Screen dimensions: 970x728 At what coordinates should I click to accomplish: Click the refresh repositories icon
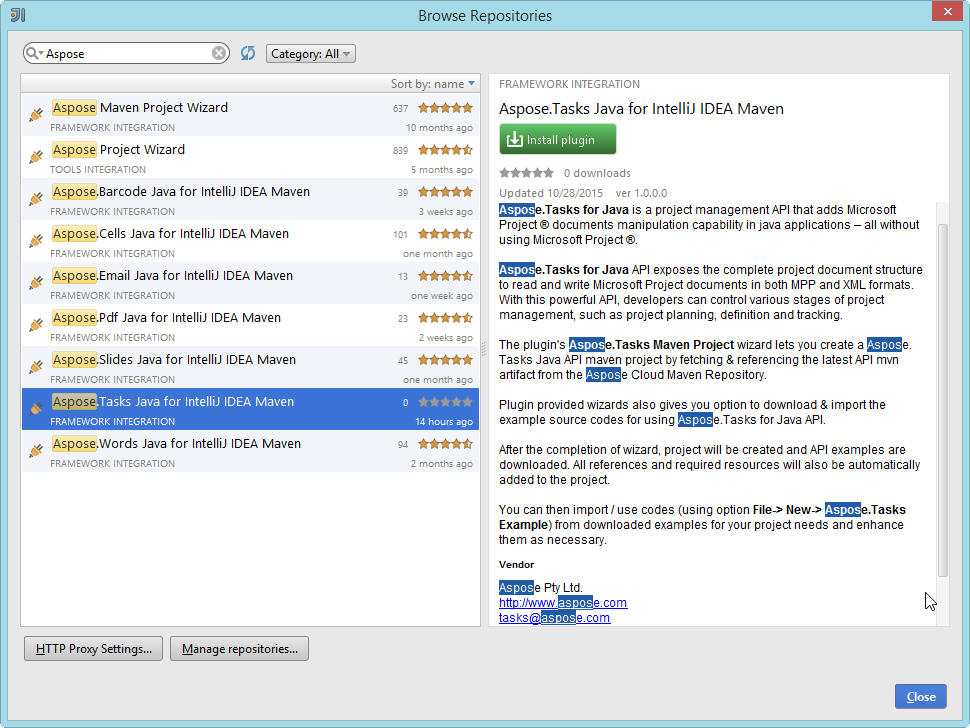(248, 53)
